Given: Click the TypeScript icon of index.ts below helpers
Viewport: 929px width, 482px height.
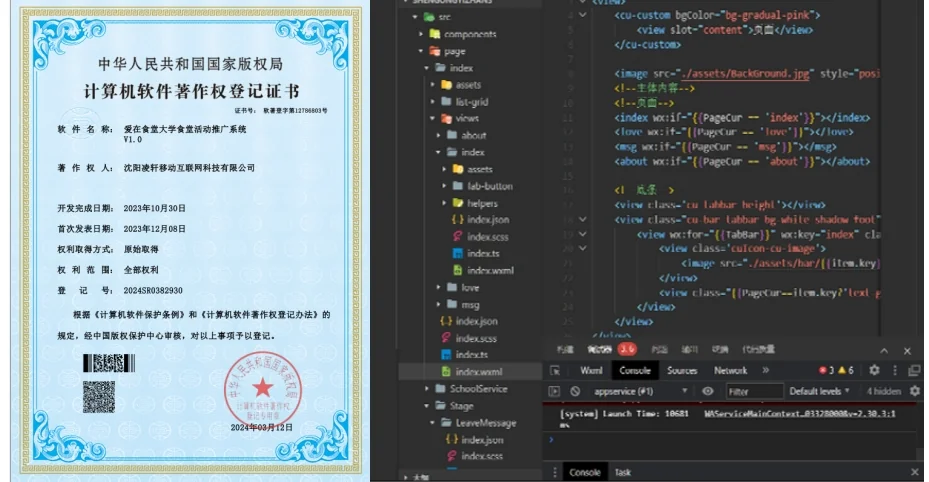Looking at the screenshot, I should point(457,253).
